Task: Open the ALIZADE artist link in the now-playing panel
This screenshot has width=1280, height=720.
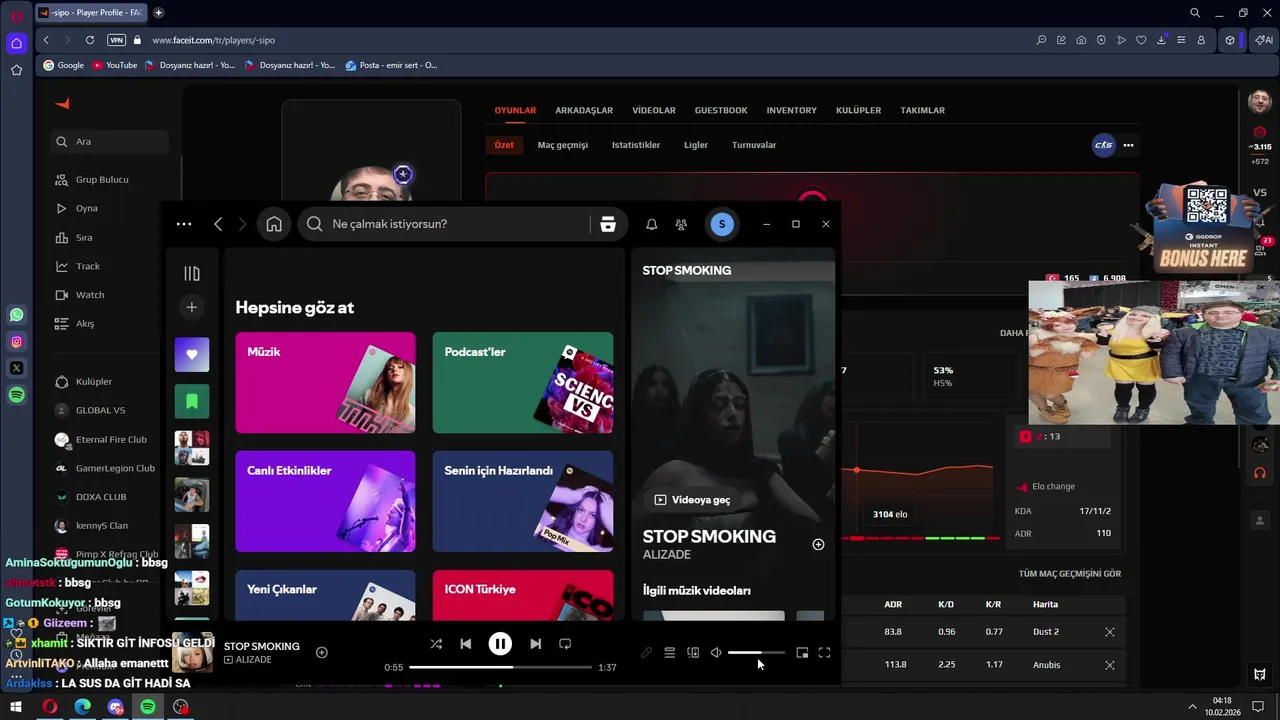Action: click(x=667, y=555)
